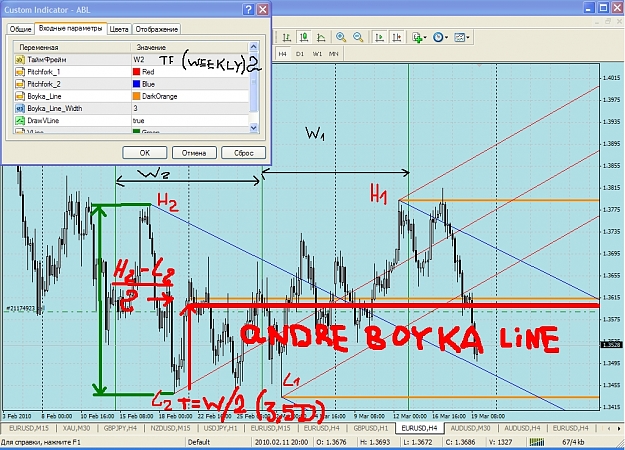This screenshot has height=450, width=625.
Task: Click the Default profile in status bar
Action: [199, 442]
